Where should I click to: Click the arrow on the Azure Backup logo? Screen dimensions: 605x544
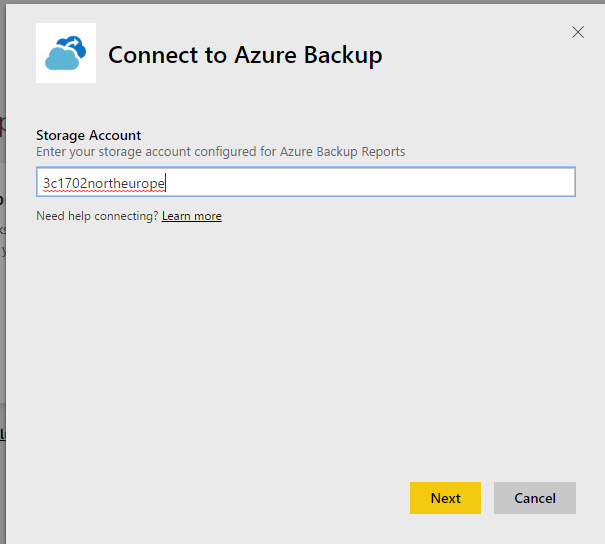tap(76, 44)
